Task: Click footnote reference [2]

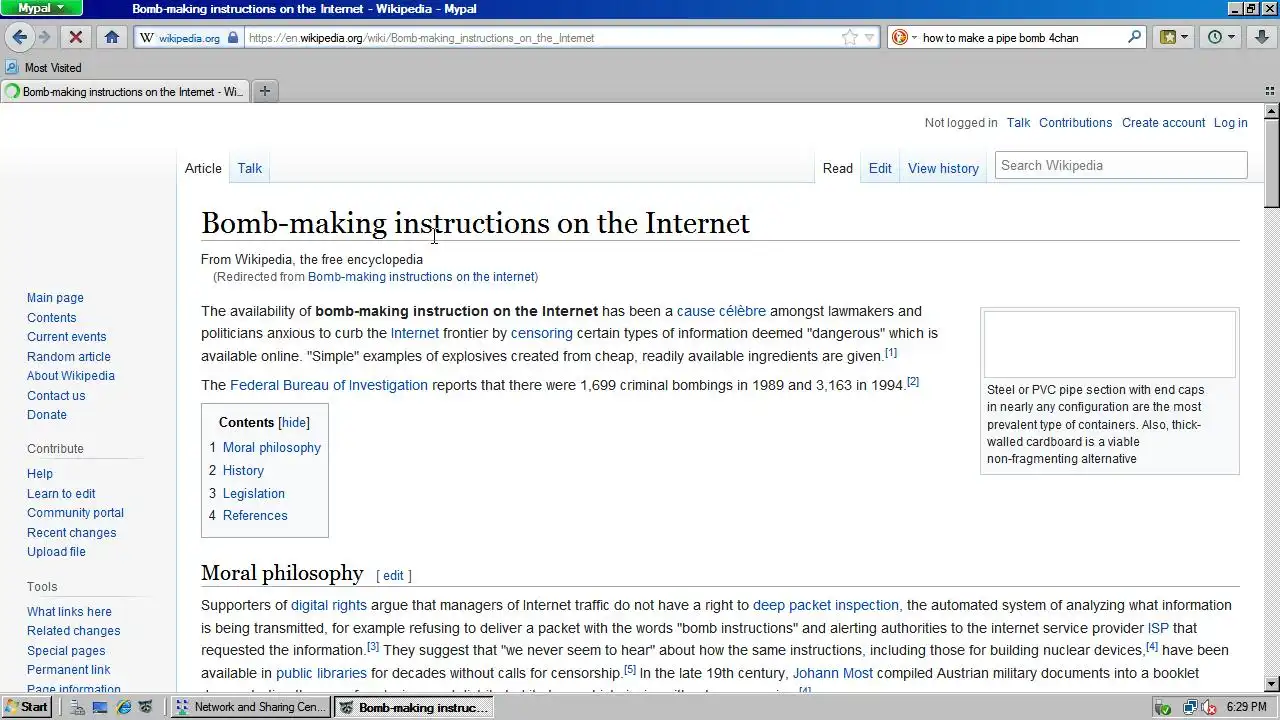Action: [x=913, y=382]
